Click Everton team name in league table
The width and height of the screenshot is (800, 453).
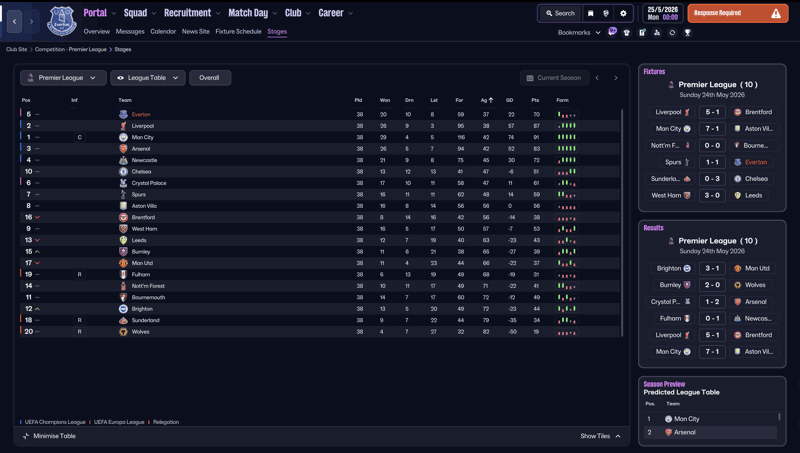141,114
